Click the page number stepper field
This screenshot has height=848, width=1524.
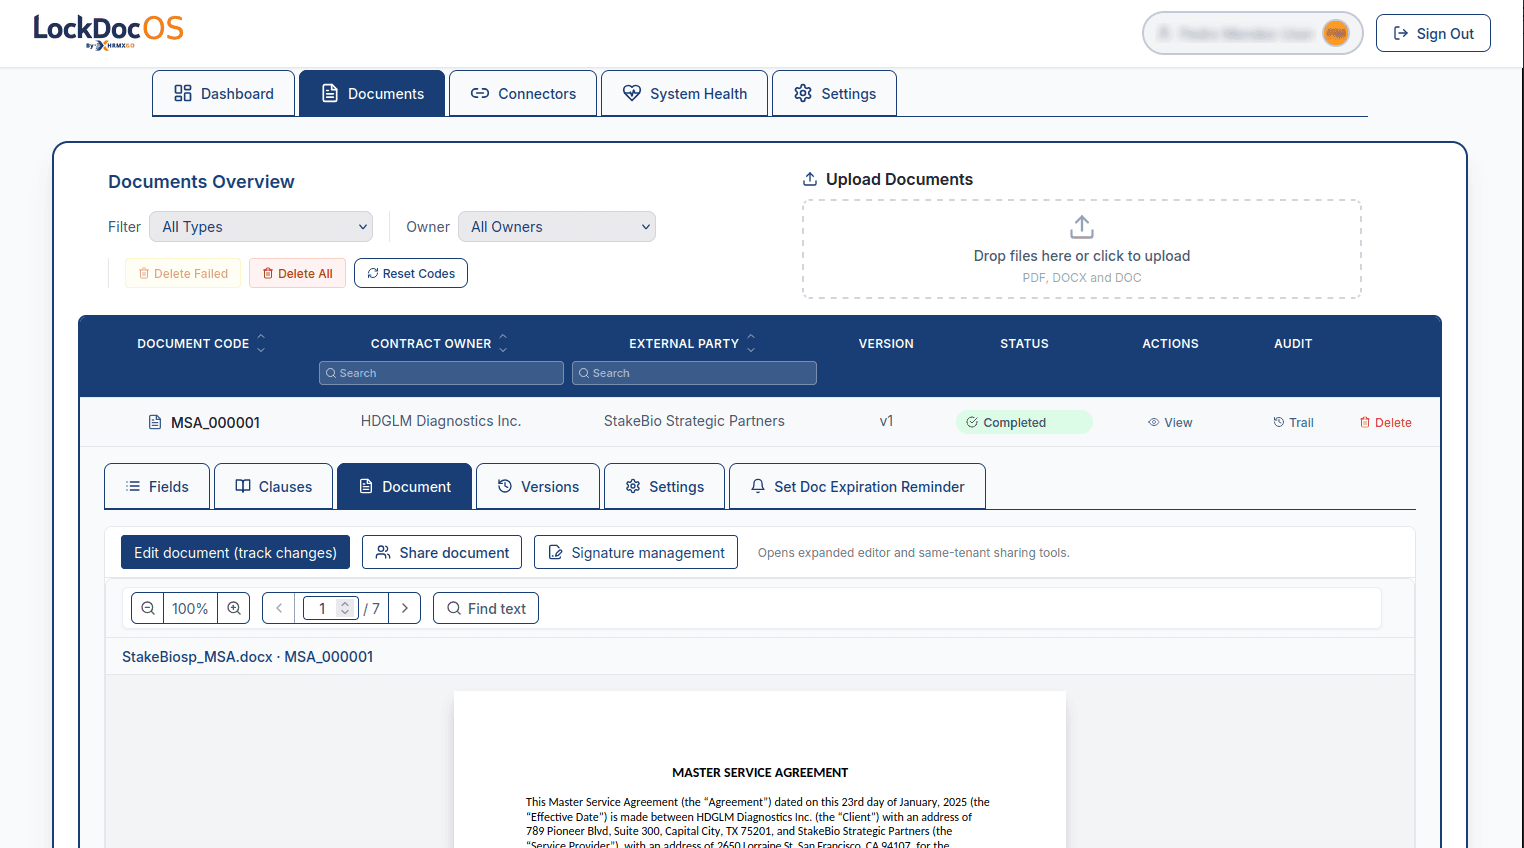331,608
